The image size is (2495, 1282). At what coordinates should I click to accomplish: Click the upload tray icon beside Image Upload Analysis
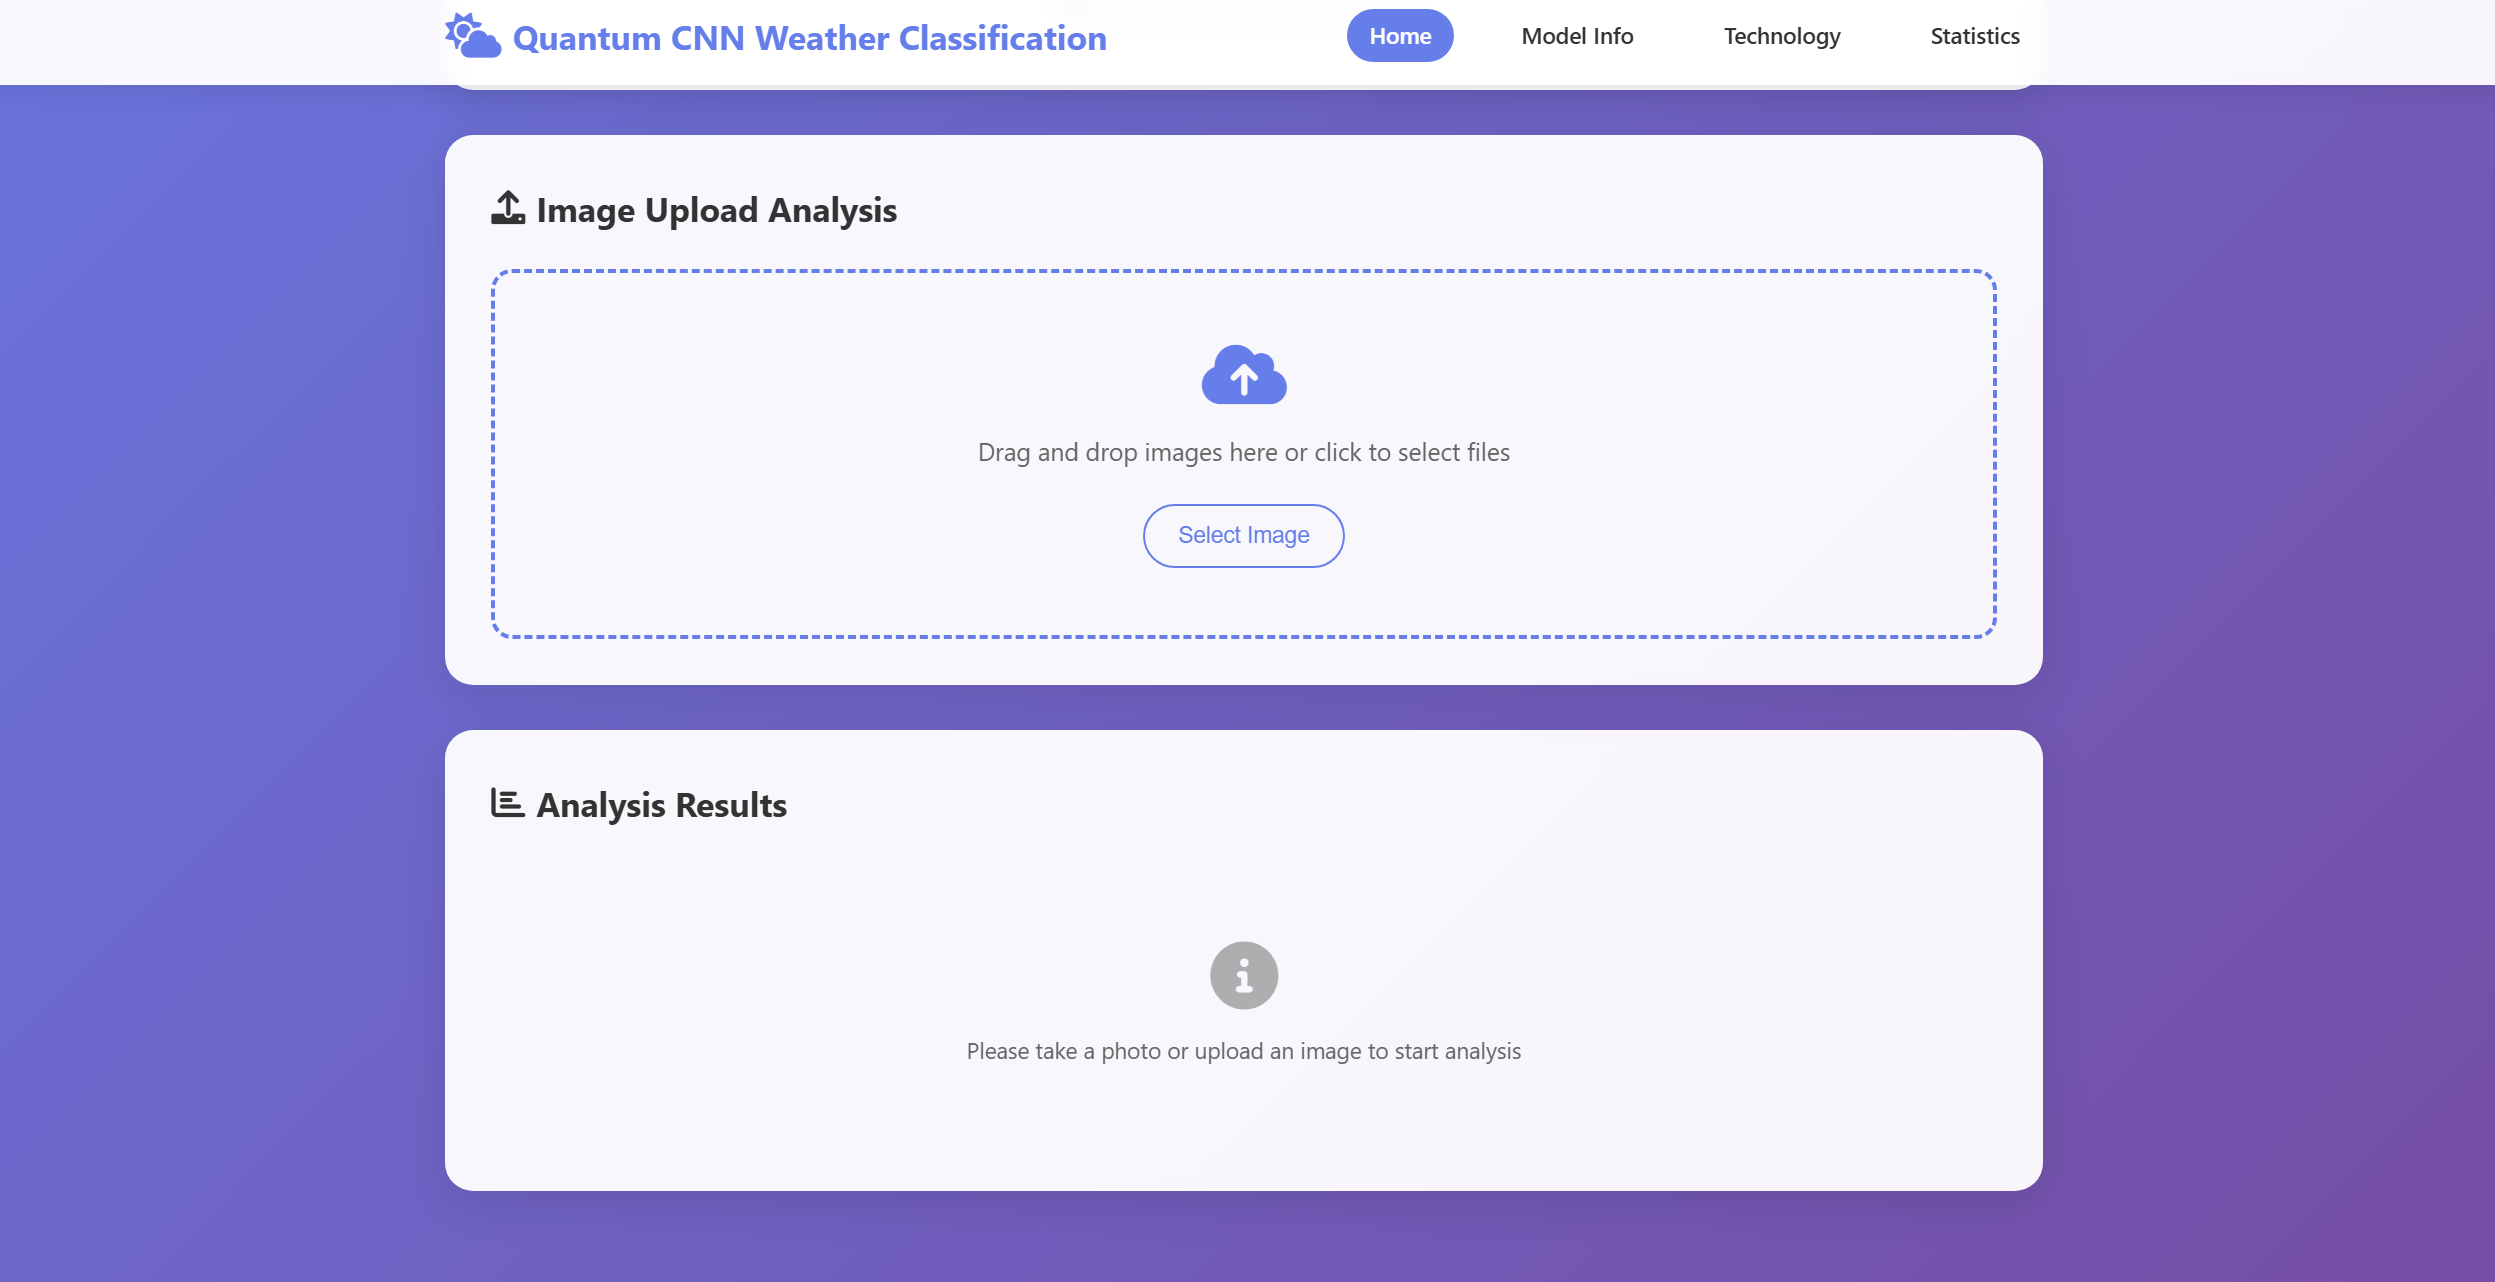tap(508, 208)
